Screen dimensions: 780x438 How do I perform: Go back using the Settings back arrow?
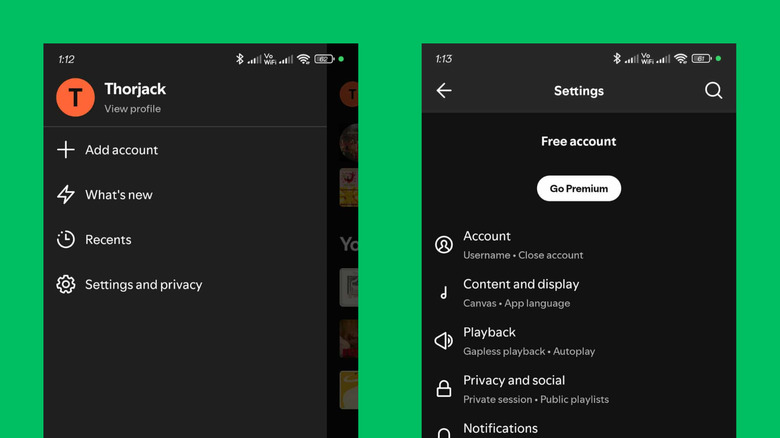click(444, 91)
